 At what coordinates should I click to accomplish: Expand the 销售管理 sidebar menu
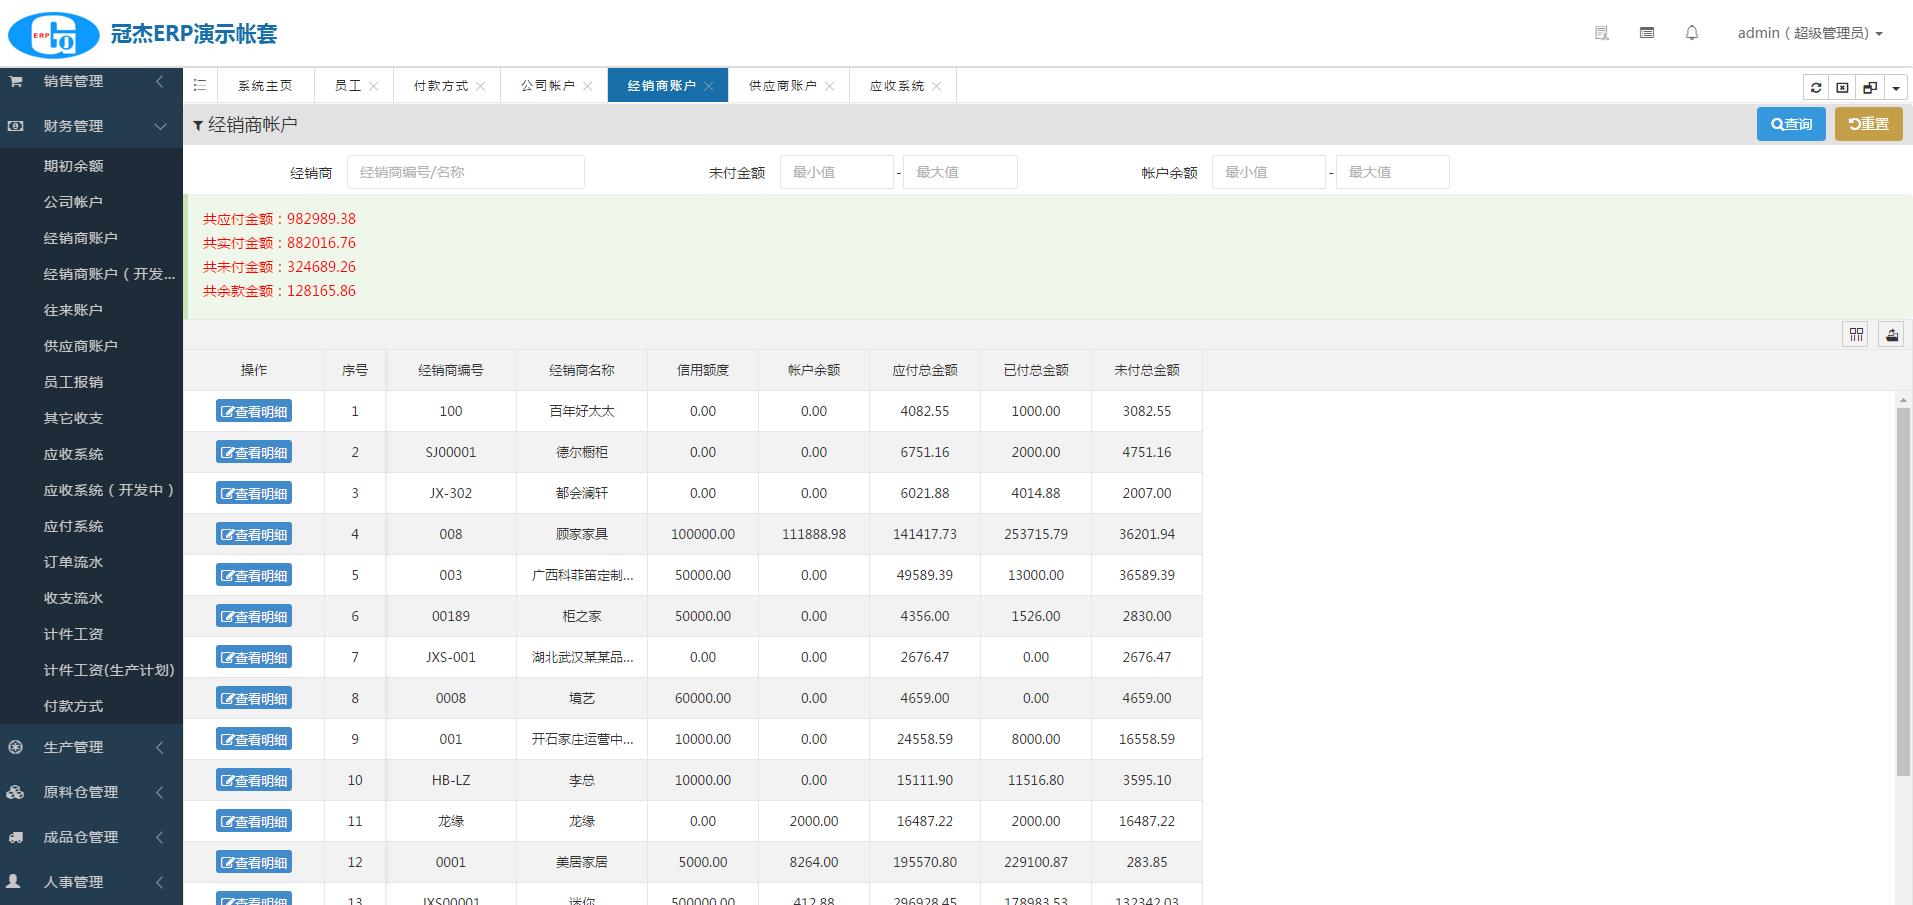(x=91, y=81)
